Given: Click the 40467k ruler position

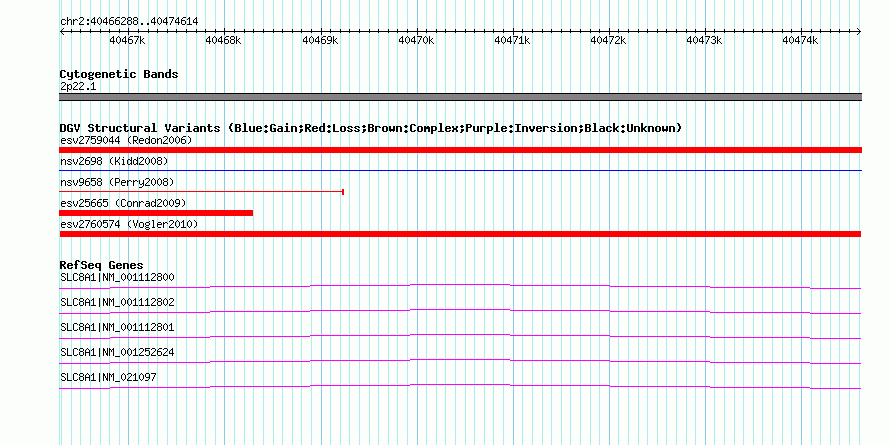Looking at the screenshot, I should [128, 40].
